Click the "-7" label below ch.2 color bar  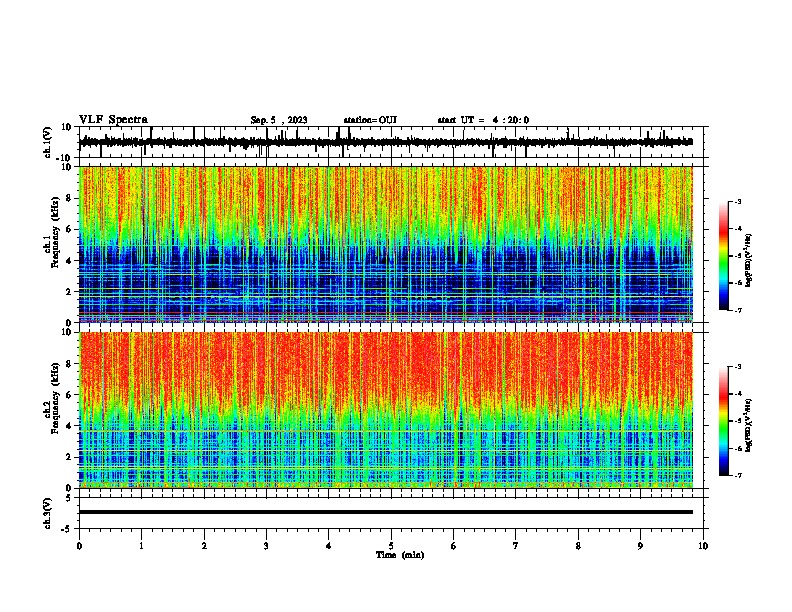click(x=738, y=475)
